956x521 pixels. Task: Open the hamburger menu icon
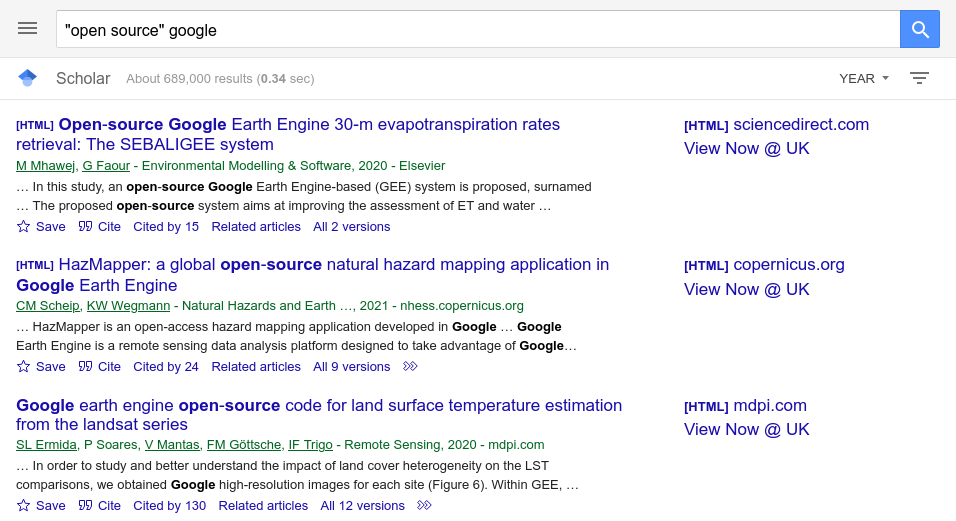click(27, 29)
